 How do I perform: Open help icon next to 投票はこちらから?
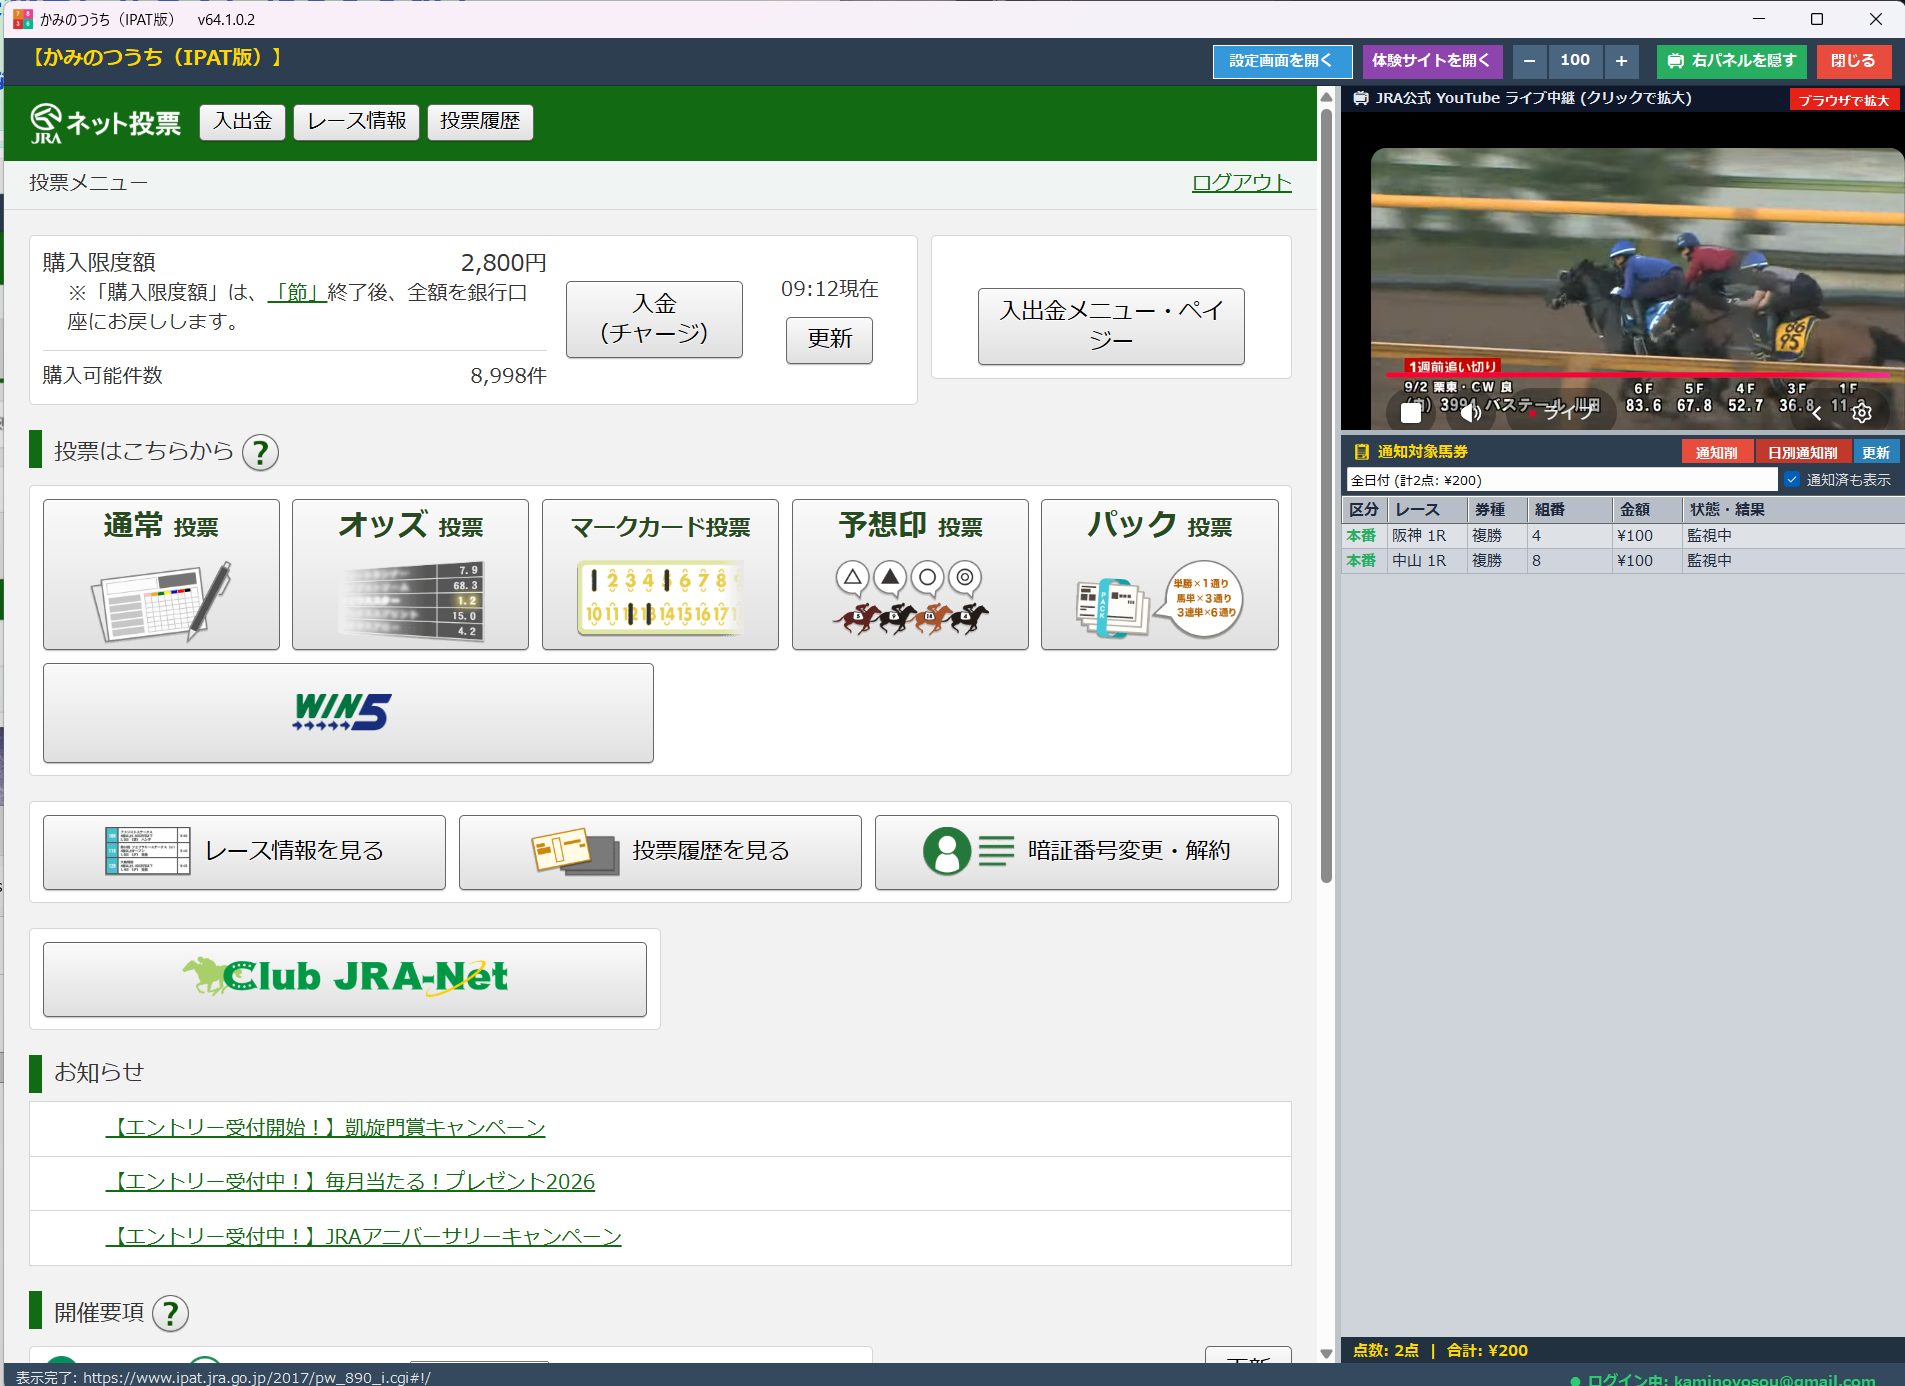(261, 452)
